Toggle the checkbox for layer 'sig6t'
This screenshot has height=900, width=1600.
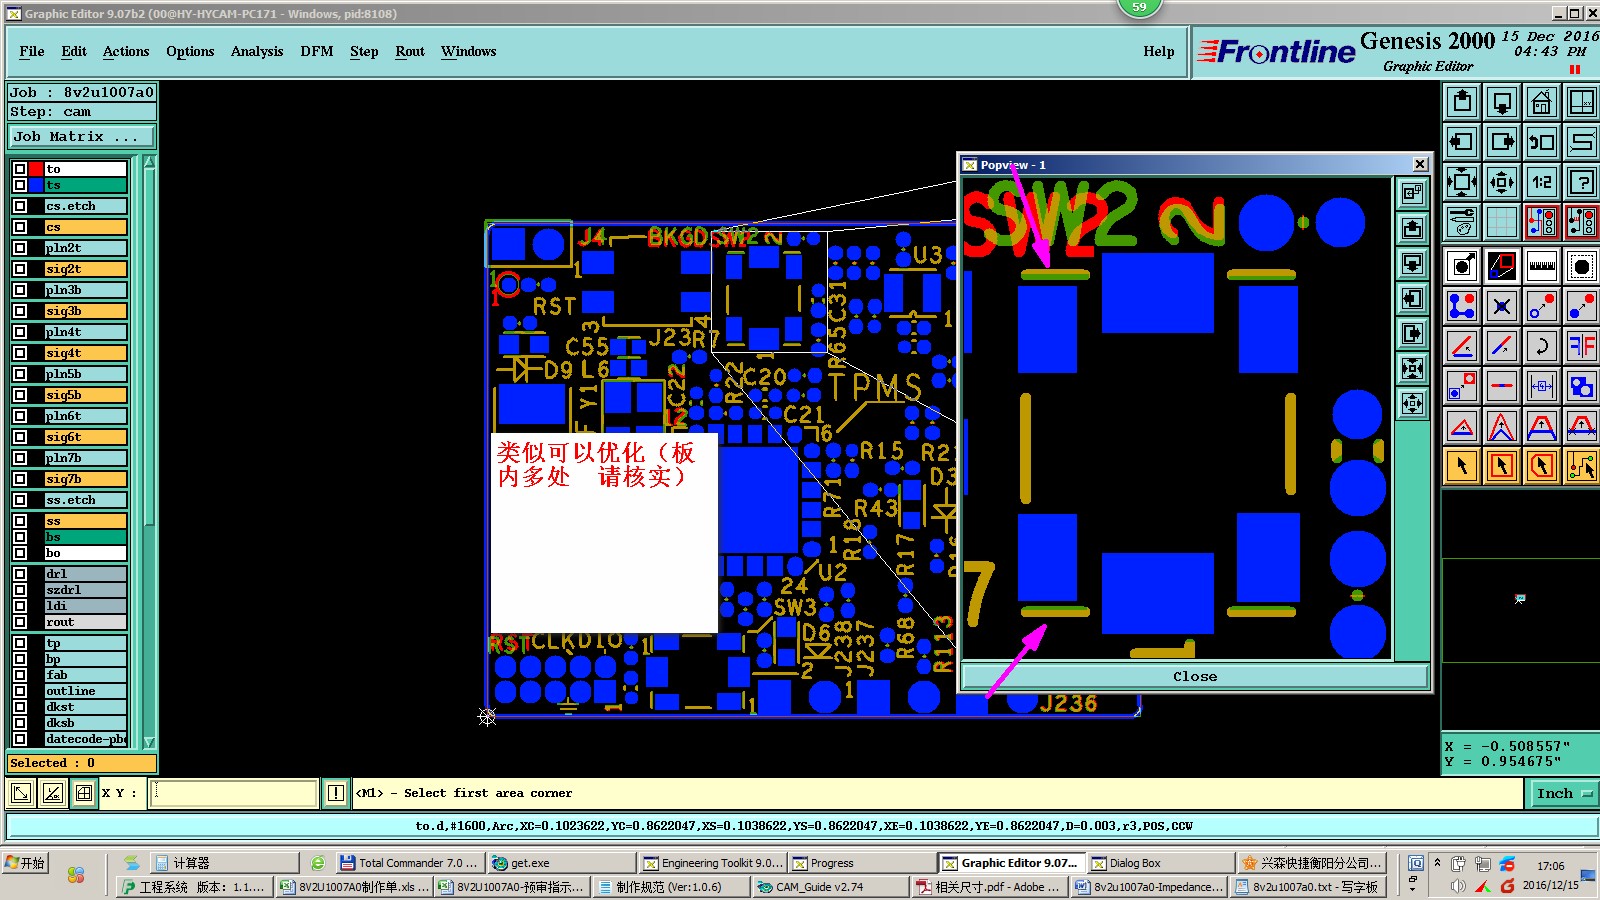click(x=20, y=437)
